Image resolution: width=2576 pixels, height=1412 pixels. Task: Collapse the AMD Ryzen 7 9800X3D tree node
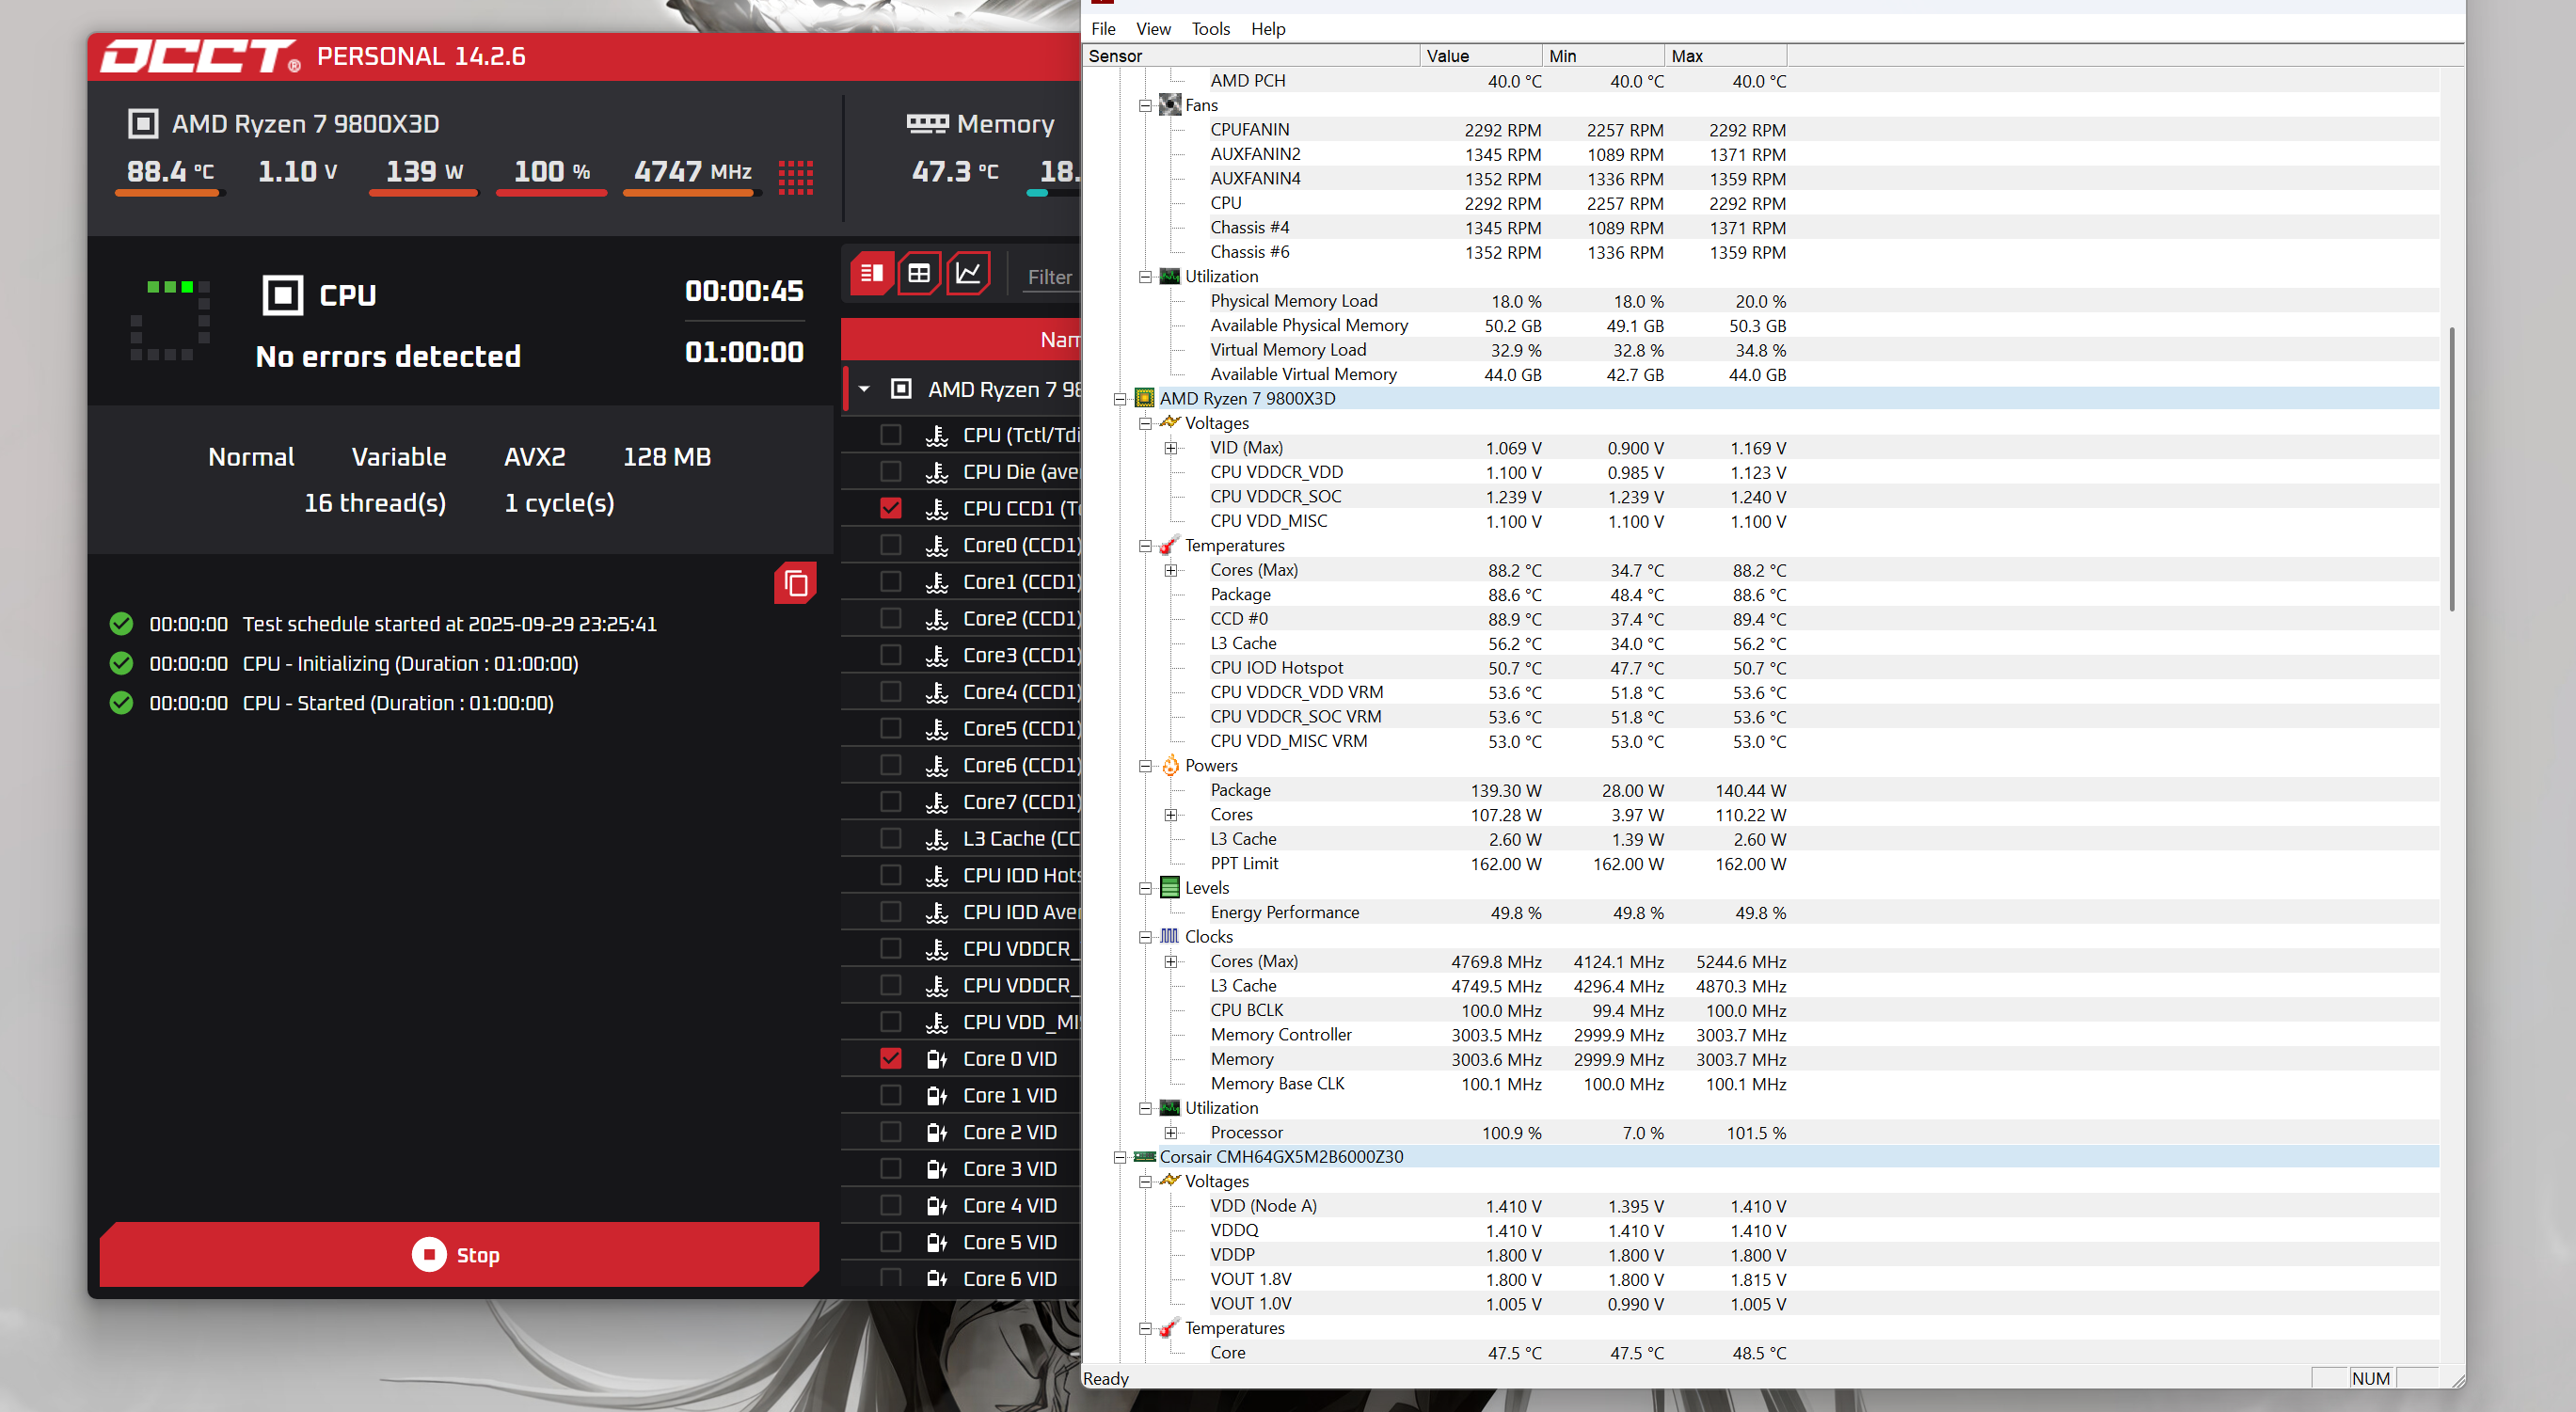[x=1120, y=399]
